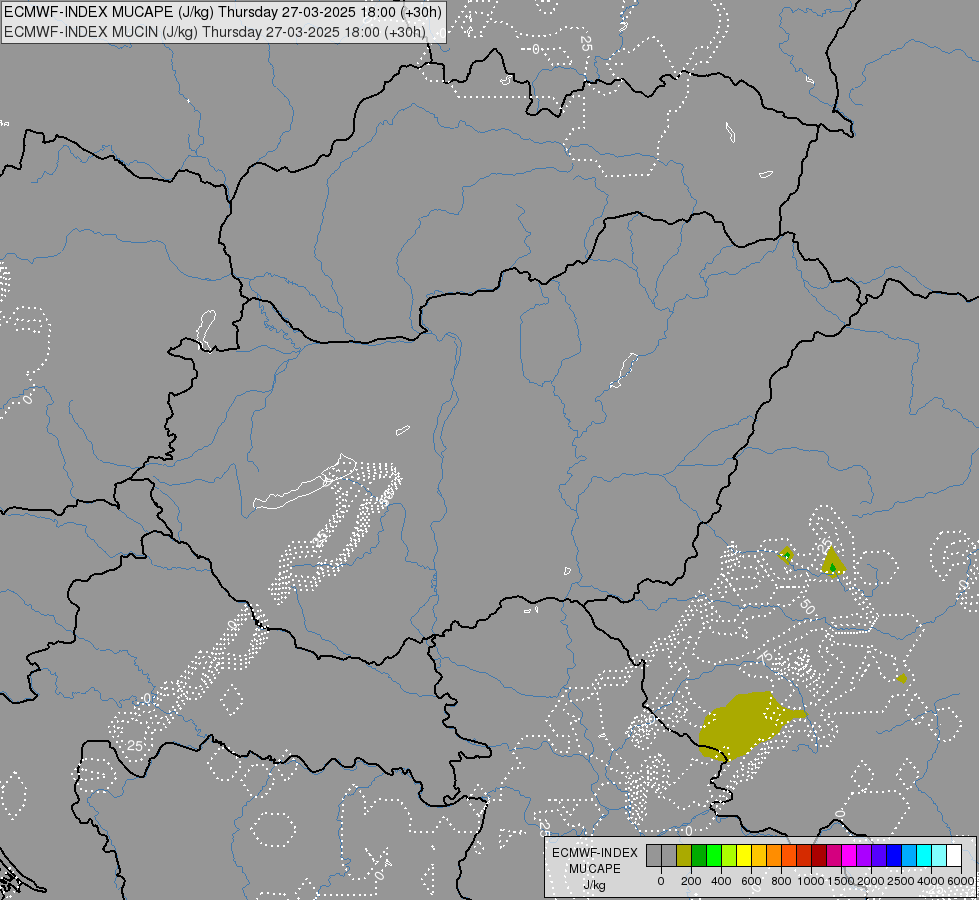Click the legend value label 200

[691, 881]
